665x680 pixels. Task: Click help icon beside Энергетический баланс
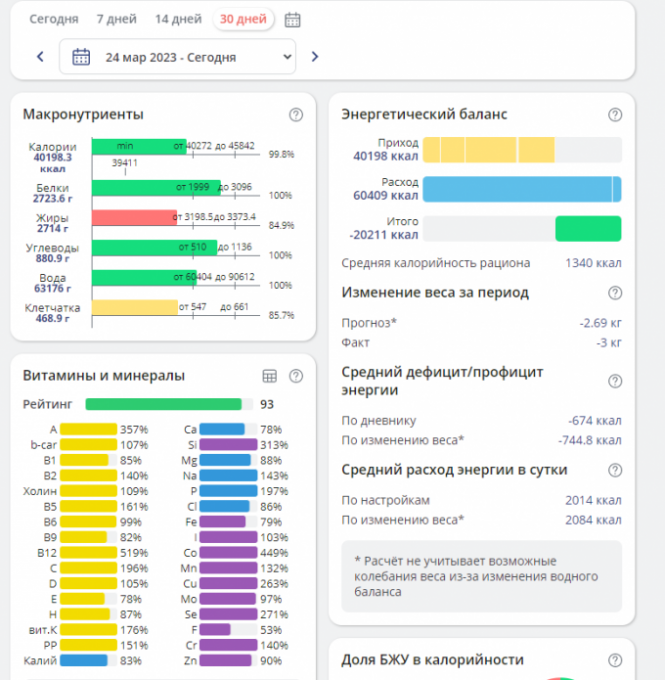pyautogui.click(x=615, y=115)
